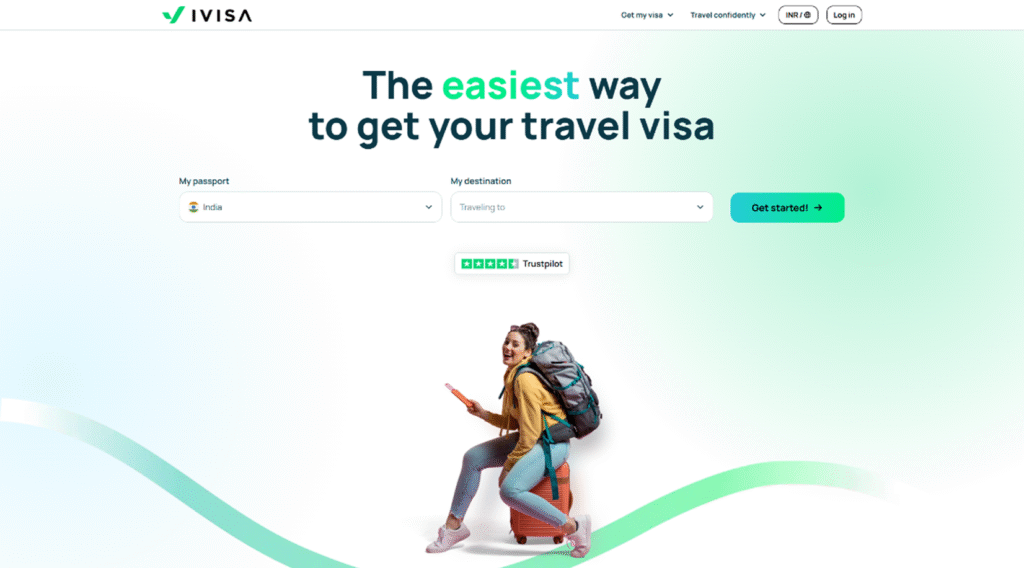Open the Travel confidently menu
The height and width of the screenshot is (568, 1024).
tap(728, 15)
